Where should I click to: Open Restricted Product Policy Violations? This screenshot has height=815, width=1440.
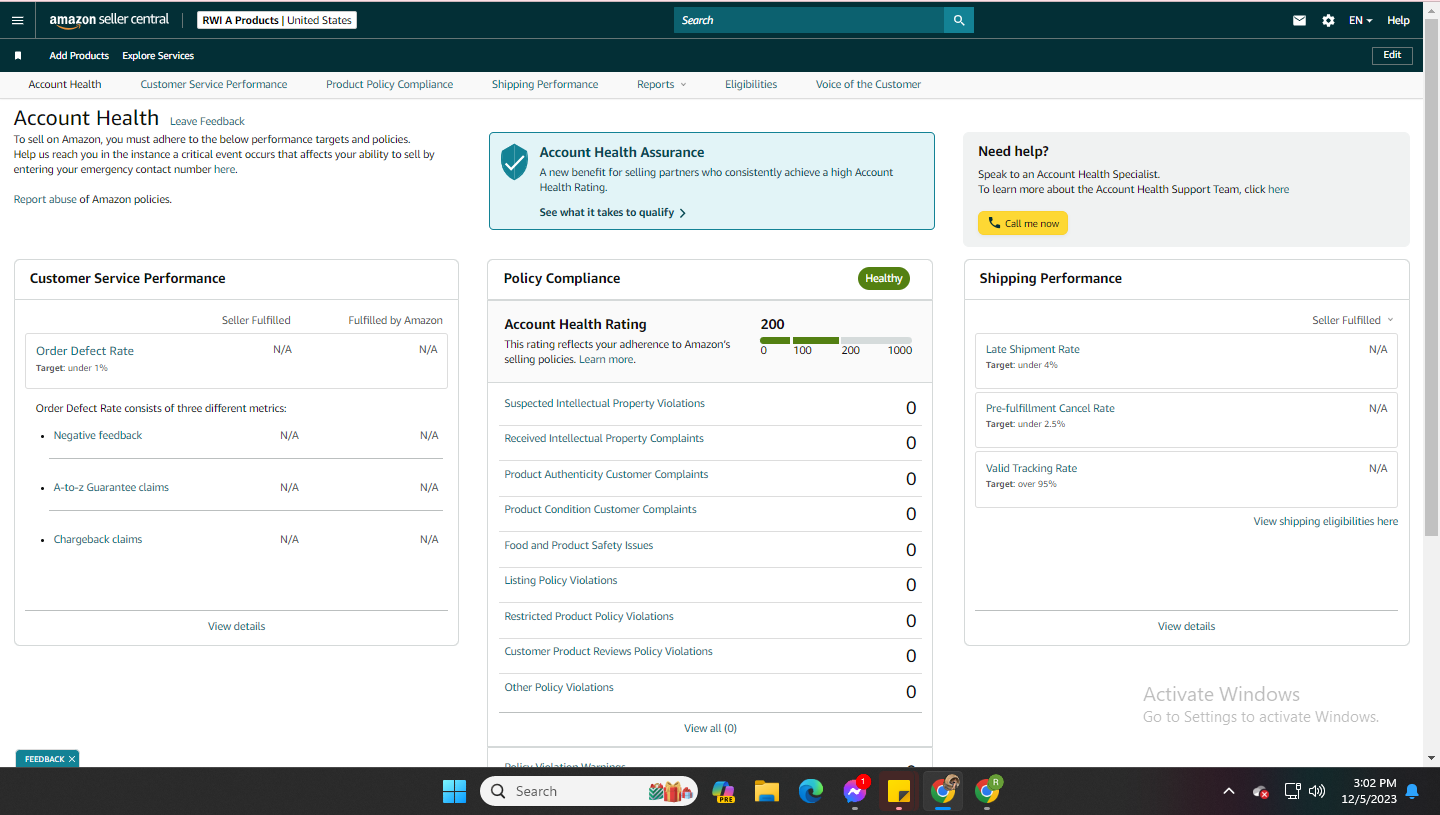[x=589, y=616]
